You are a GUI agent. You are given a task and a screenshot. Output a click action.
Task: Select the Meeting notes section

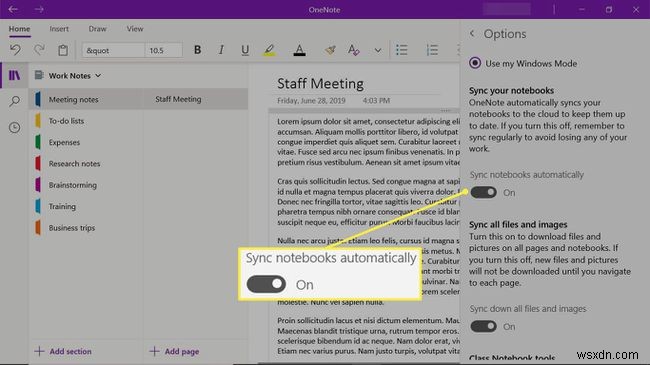tap(86, 100)
